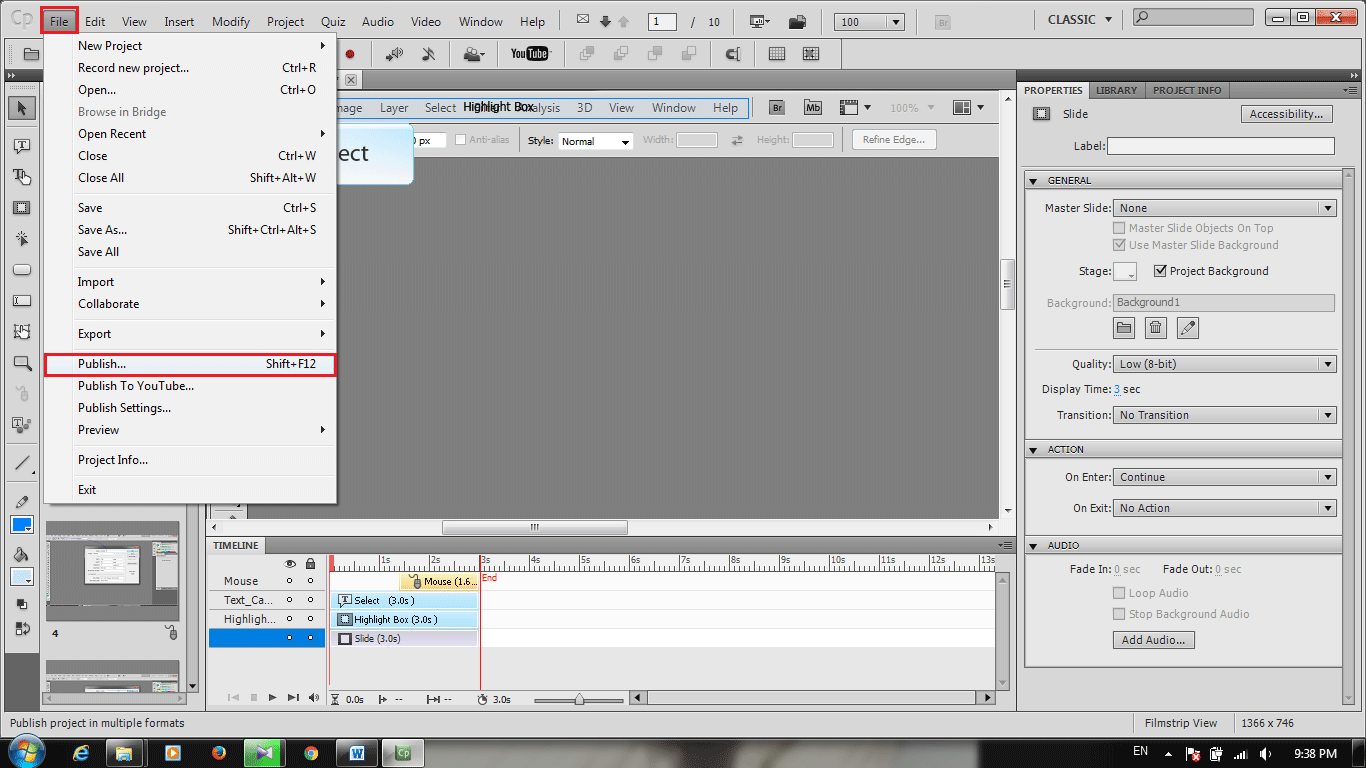Click the Add Audio... button
Viewport: 1366px width, 768px height.
(1154, 640)
